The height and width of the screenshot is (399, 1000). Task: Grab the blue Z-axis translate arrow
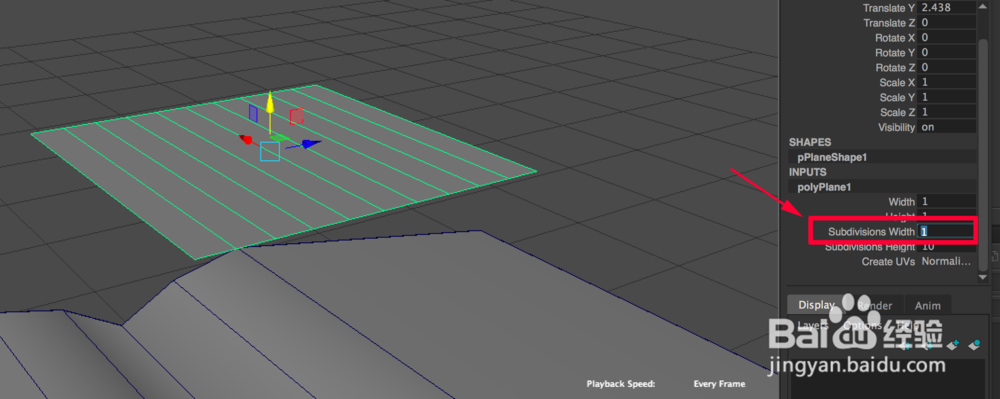click(x=311, y=145)
